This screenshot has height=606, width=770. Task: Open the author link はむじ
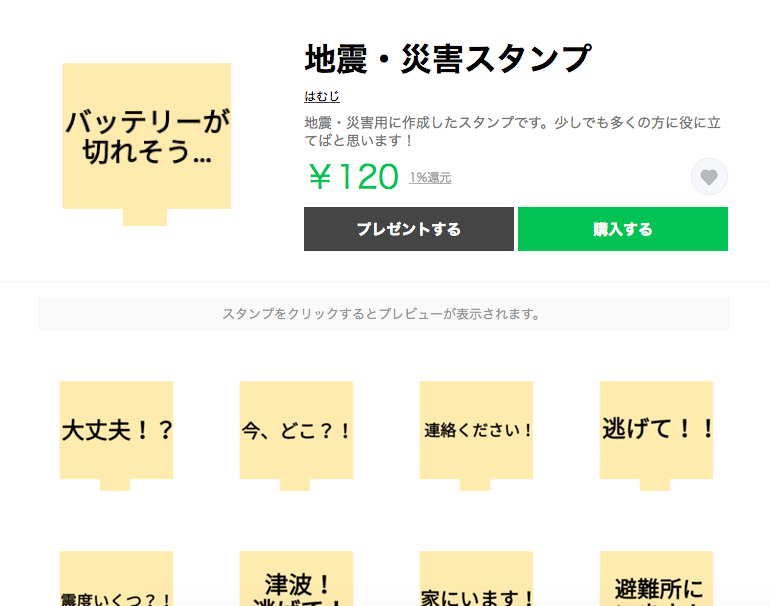pyautogui.click(x=322, y=97)
